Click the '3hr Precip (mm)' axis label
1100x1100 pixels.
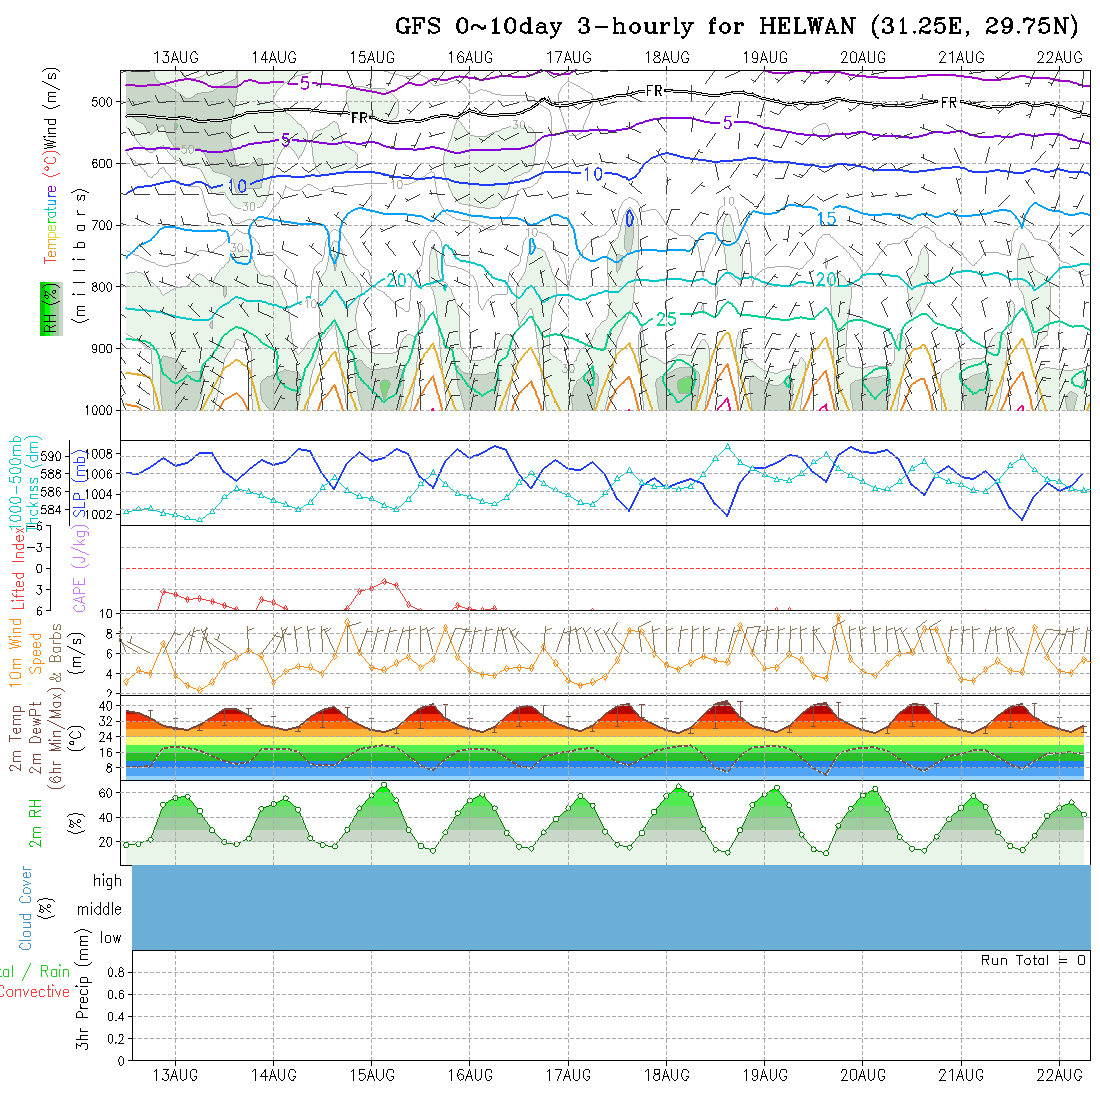pyautogui.click(x=83, y=990)
